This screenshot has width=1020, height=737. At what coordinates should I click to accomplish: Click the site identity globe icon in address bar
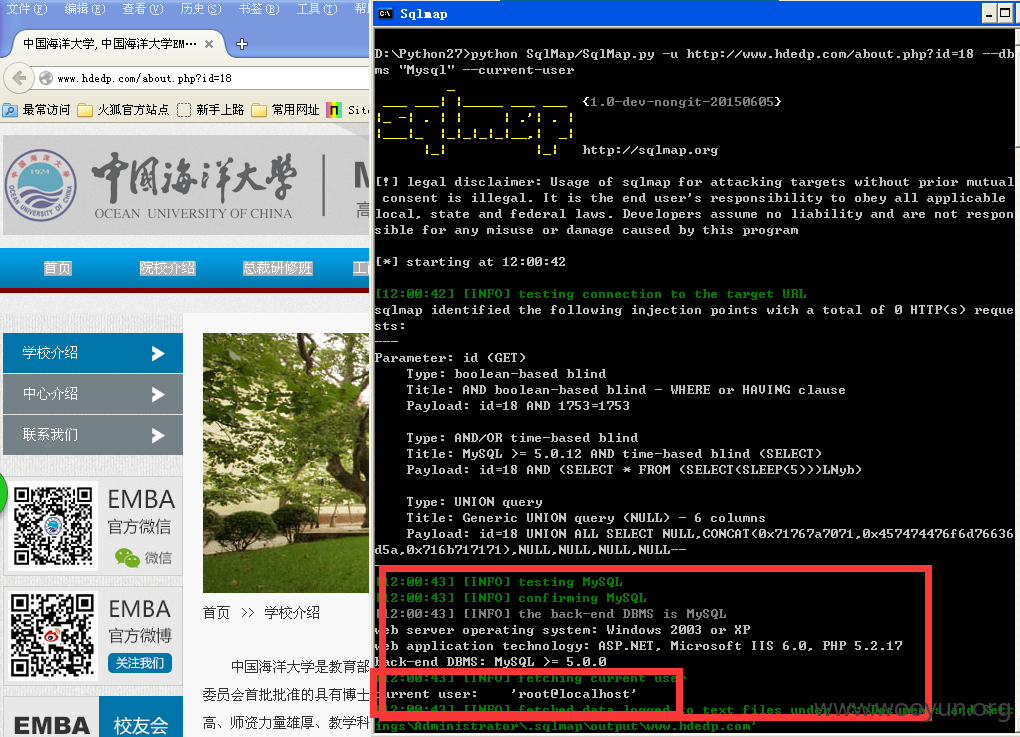coord(46,78)
